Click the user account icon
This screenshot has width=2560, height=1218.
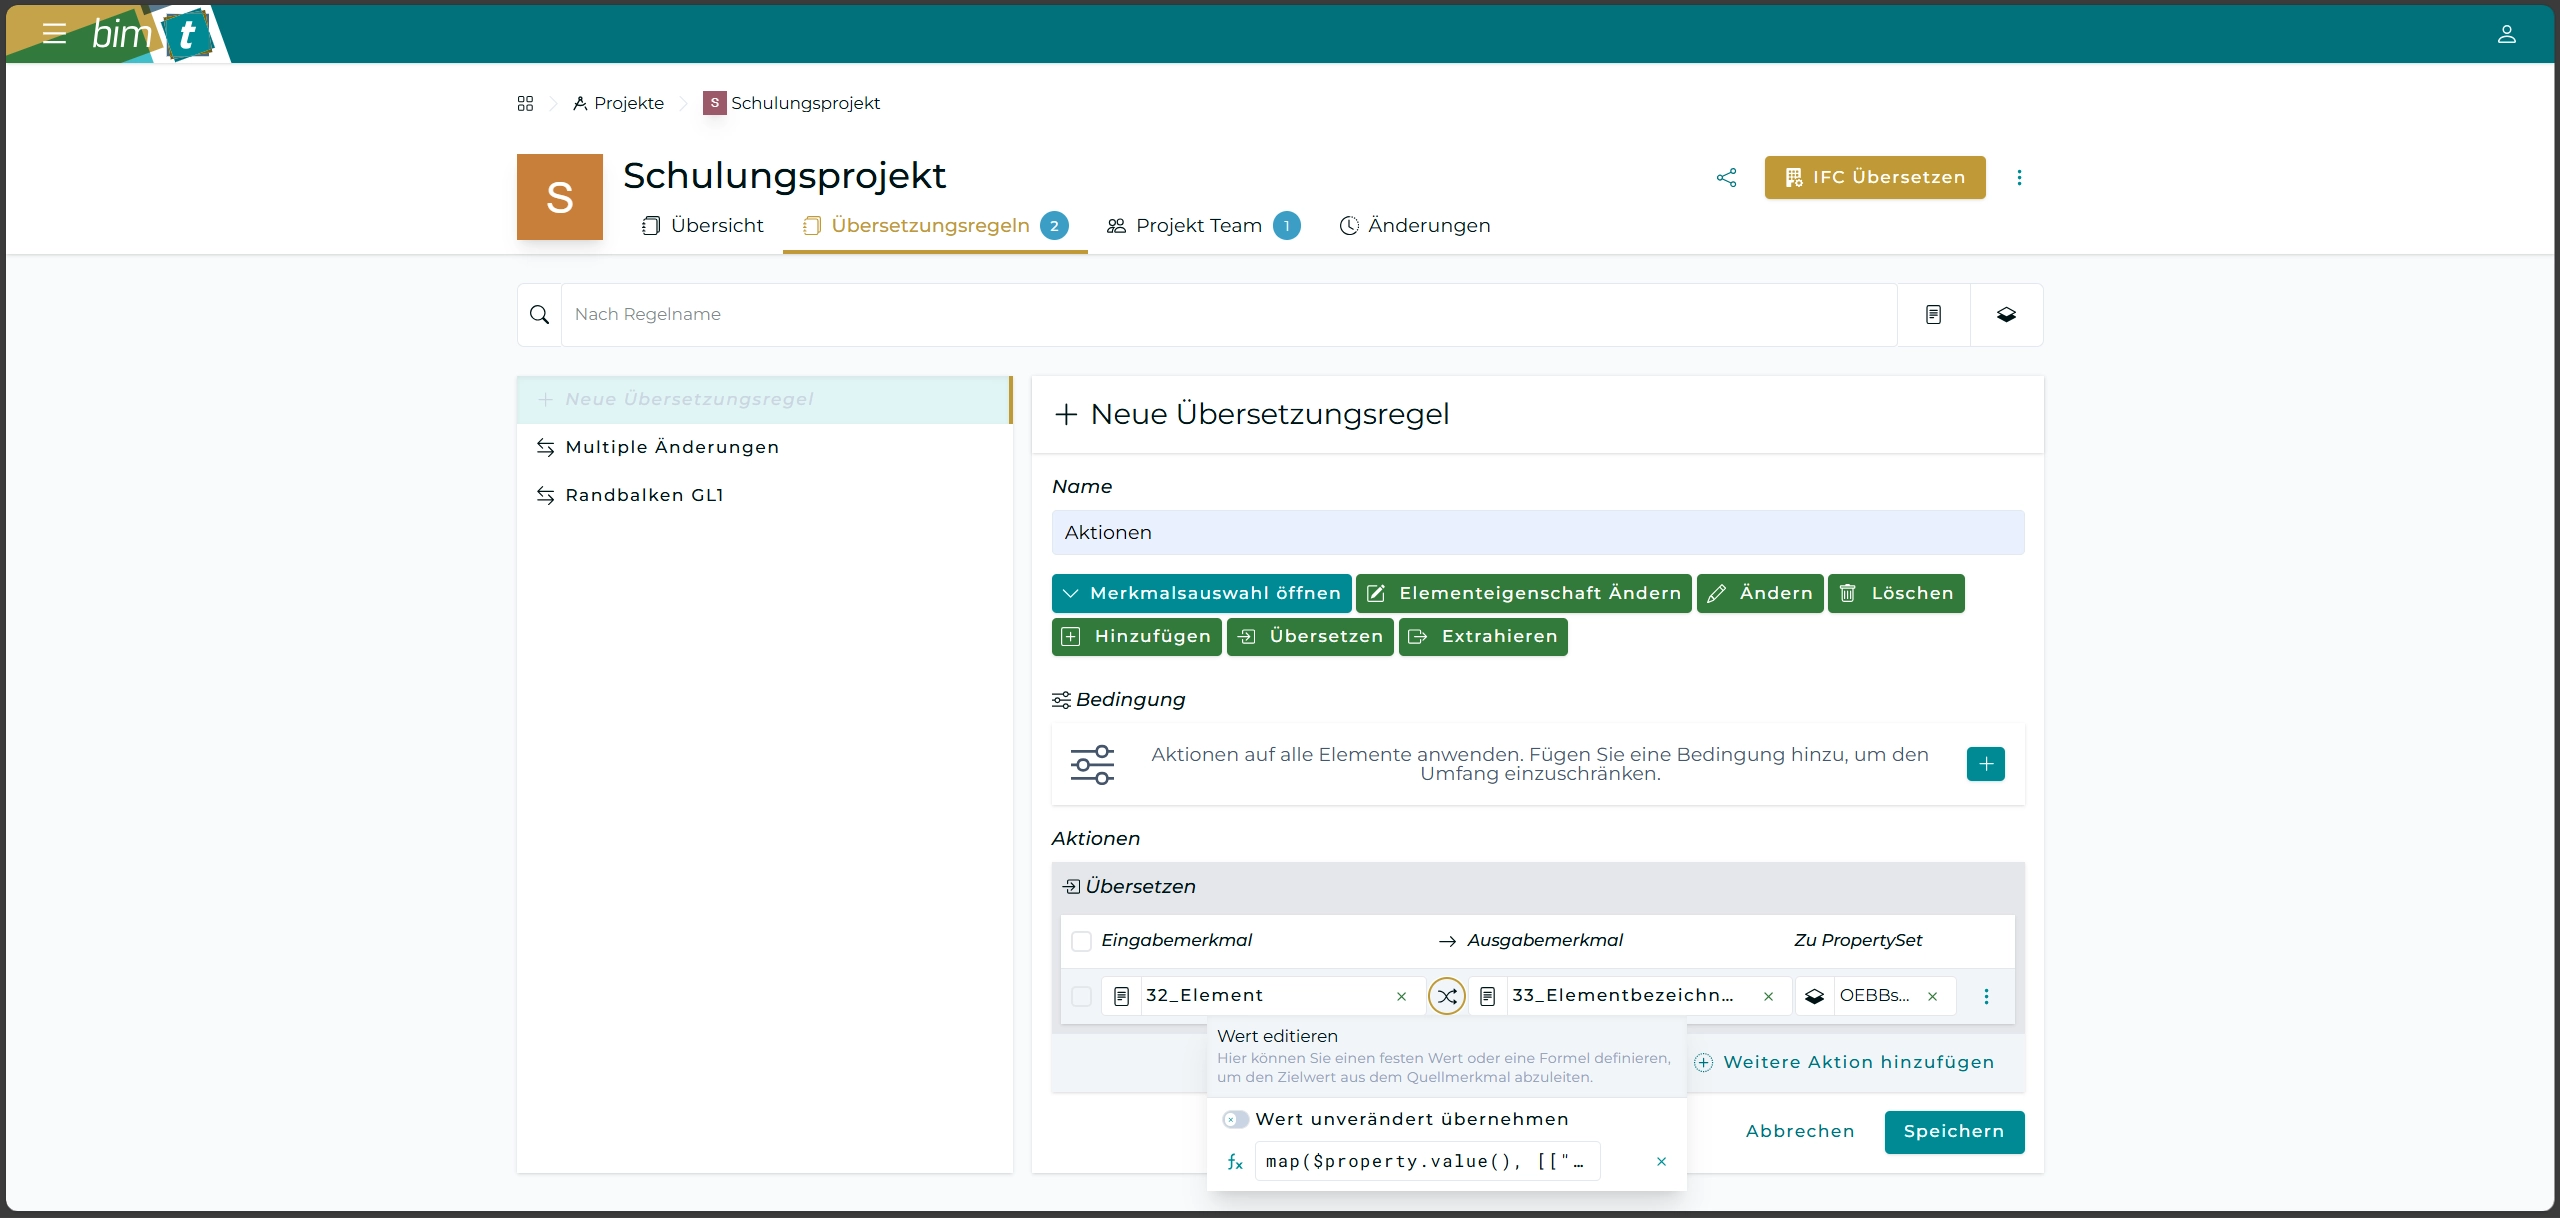point(2506,34)
